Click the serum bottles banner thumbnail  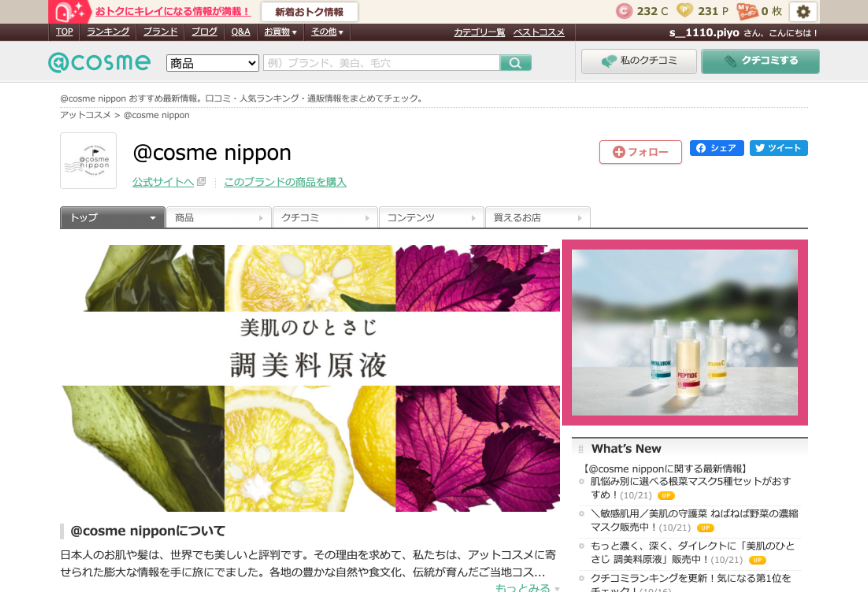pyautogui.click(x=686, y=331)
